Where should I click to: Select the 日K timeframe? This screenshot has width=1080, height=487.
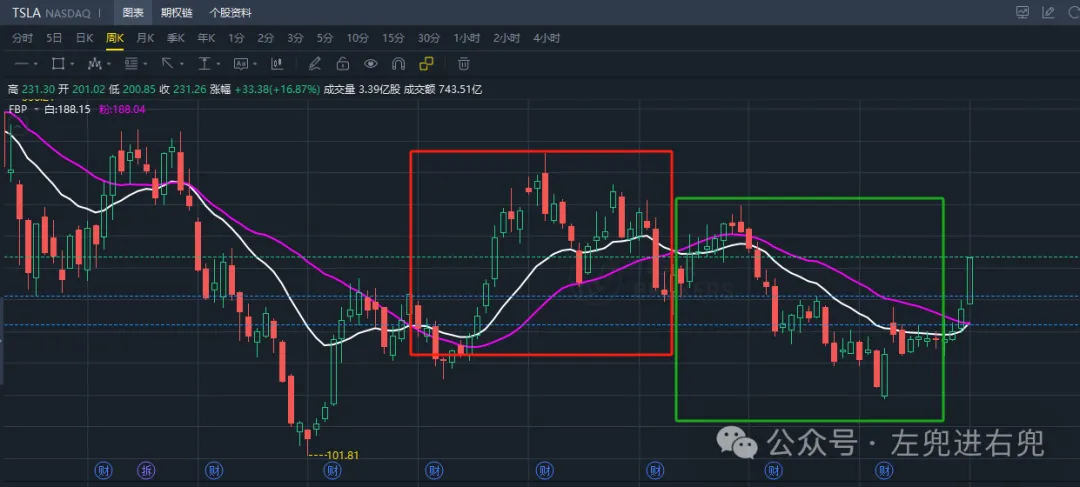[x=84, y=38]
